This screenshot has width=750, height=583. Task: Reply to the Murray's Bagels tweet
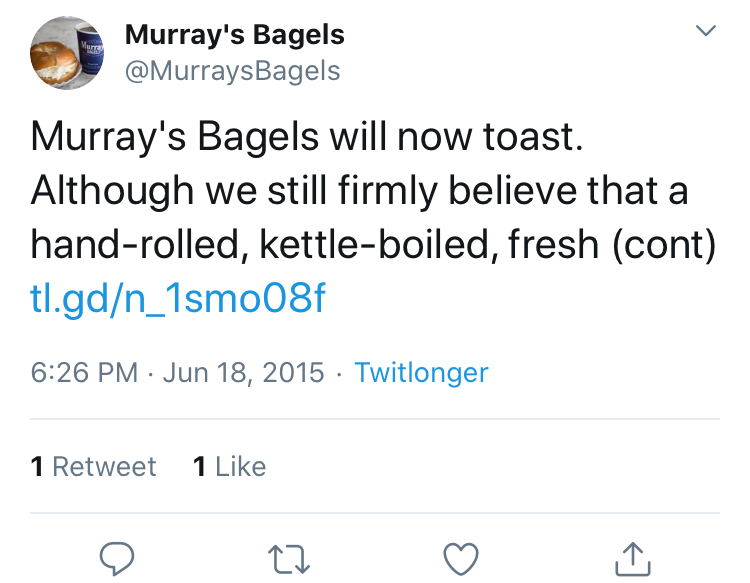[x=119, y=557]
